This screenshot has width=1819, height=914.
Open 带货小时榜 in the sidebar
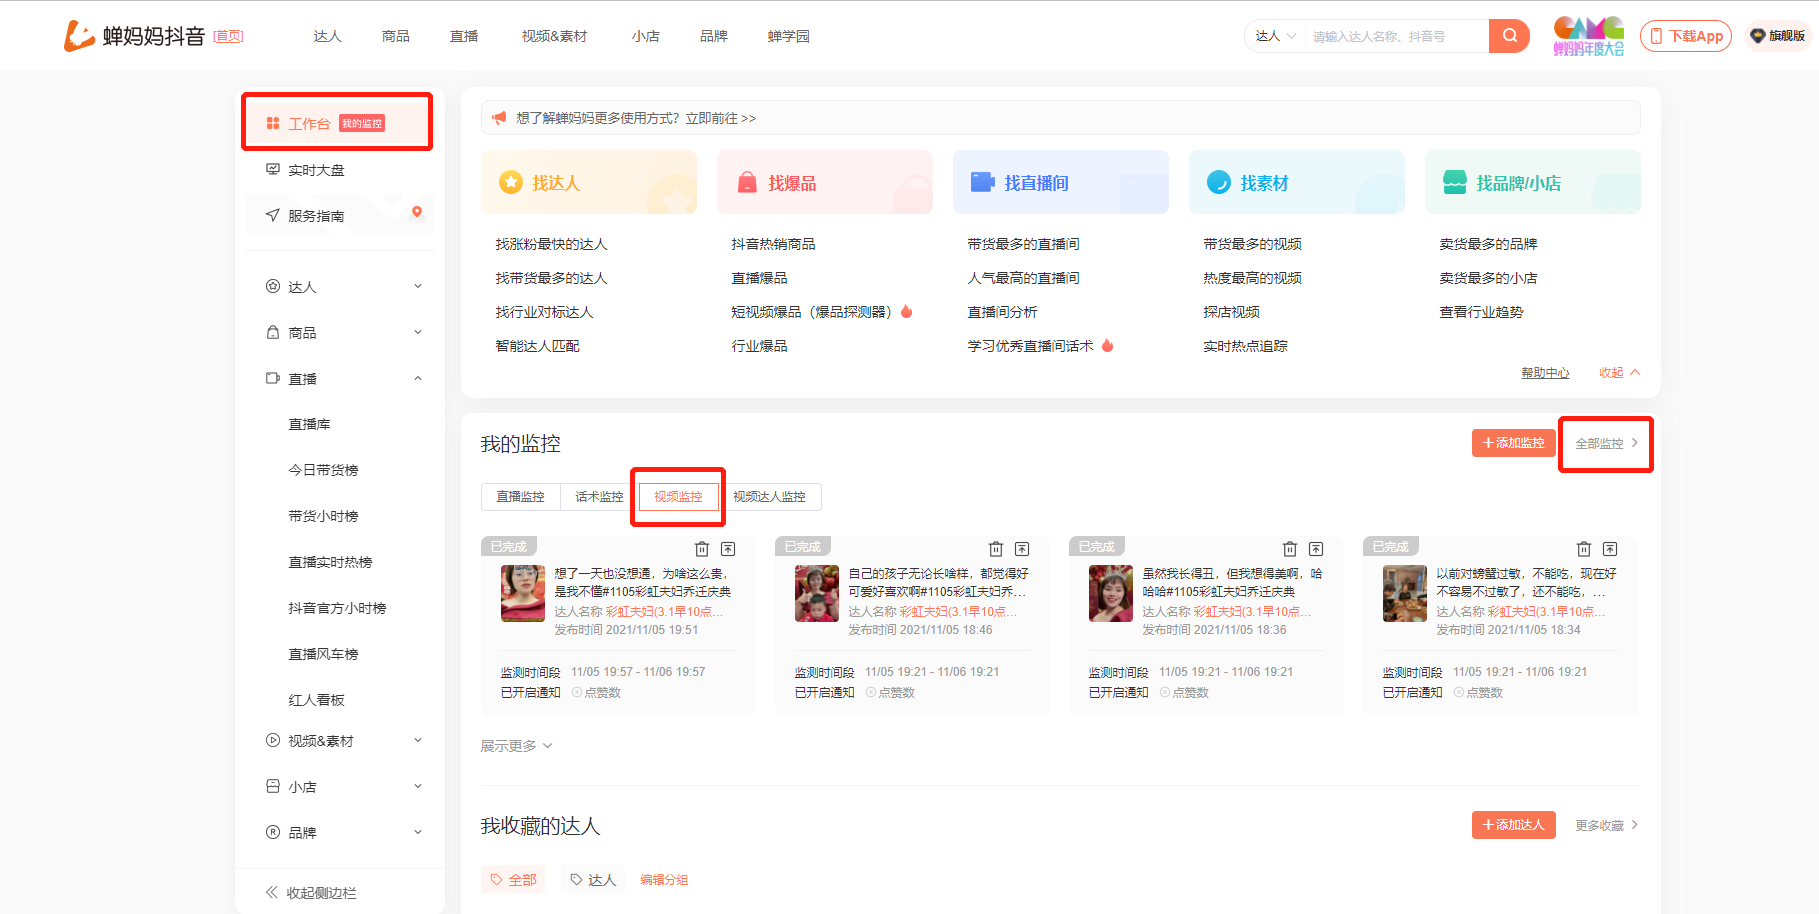323,516
